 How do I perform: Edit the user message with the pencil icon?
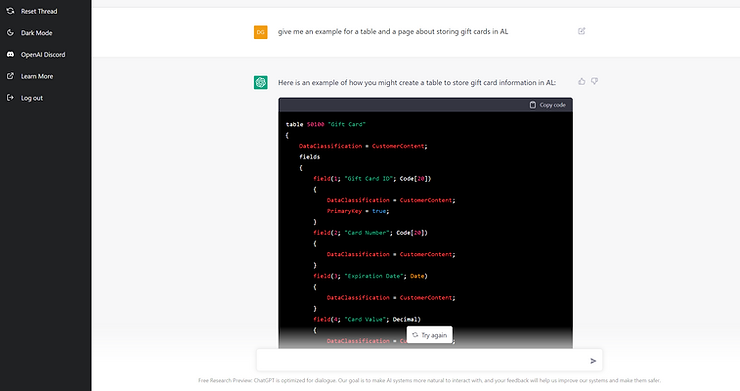581,31
